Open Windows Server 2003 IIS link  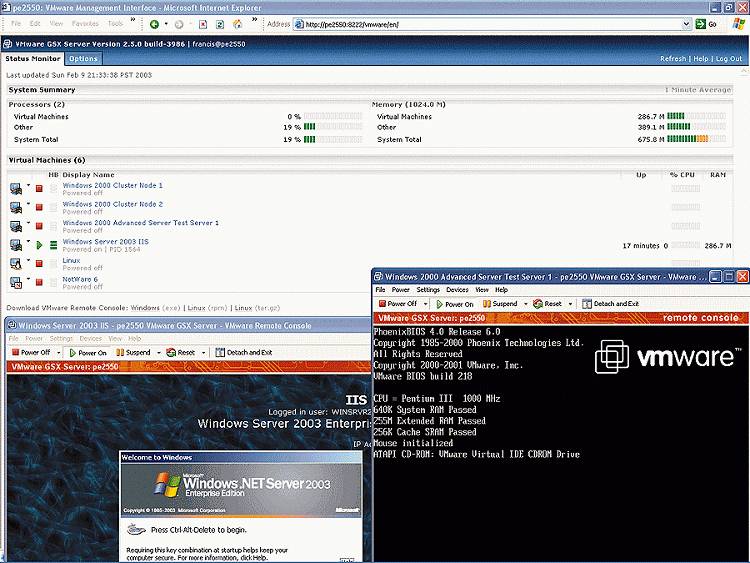(106, 242)
